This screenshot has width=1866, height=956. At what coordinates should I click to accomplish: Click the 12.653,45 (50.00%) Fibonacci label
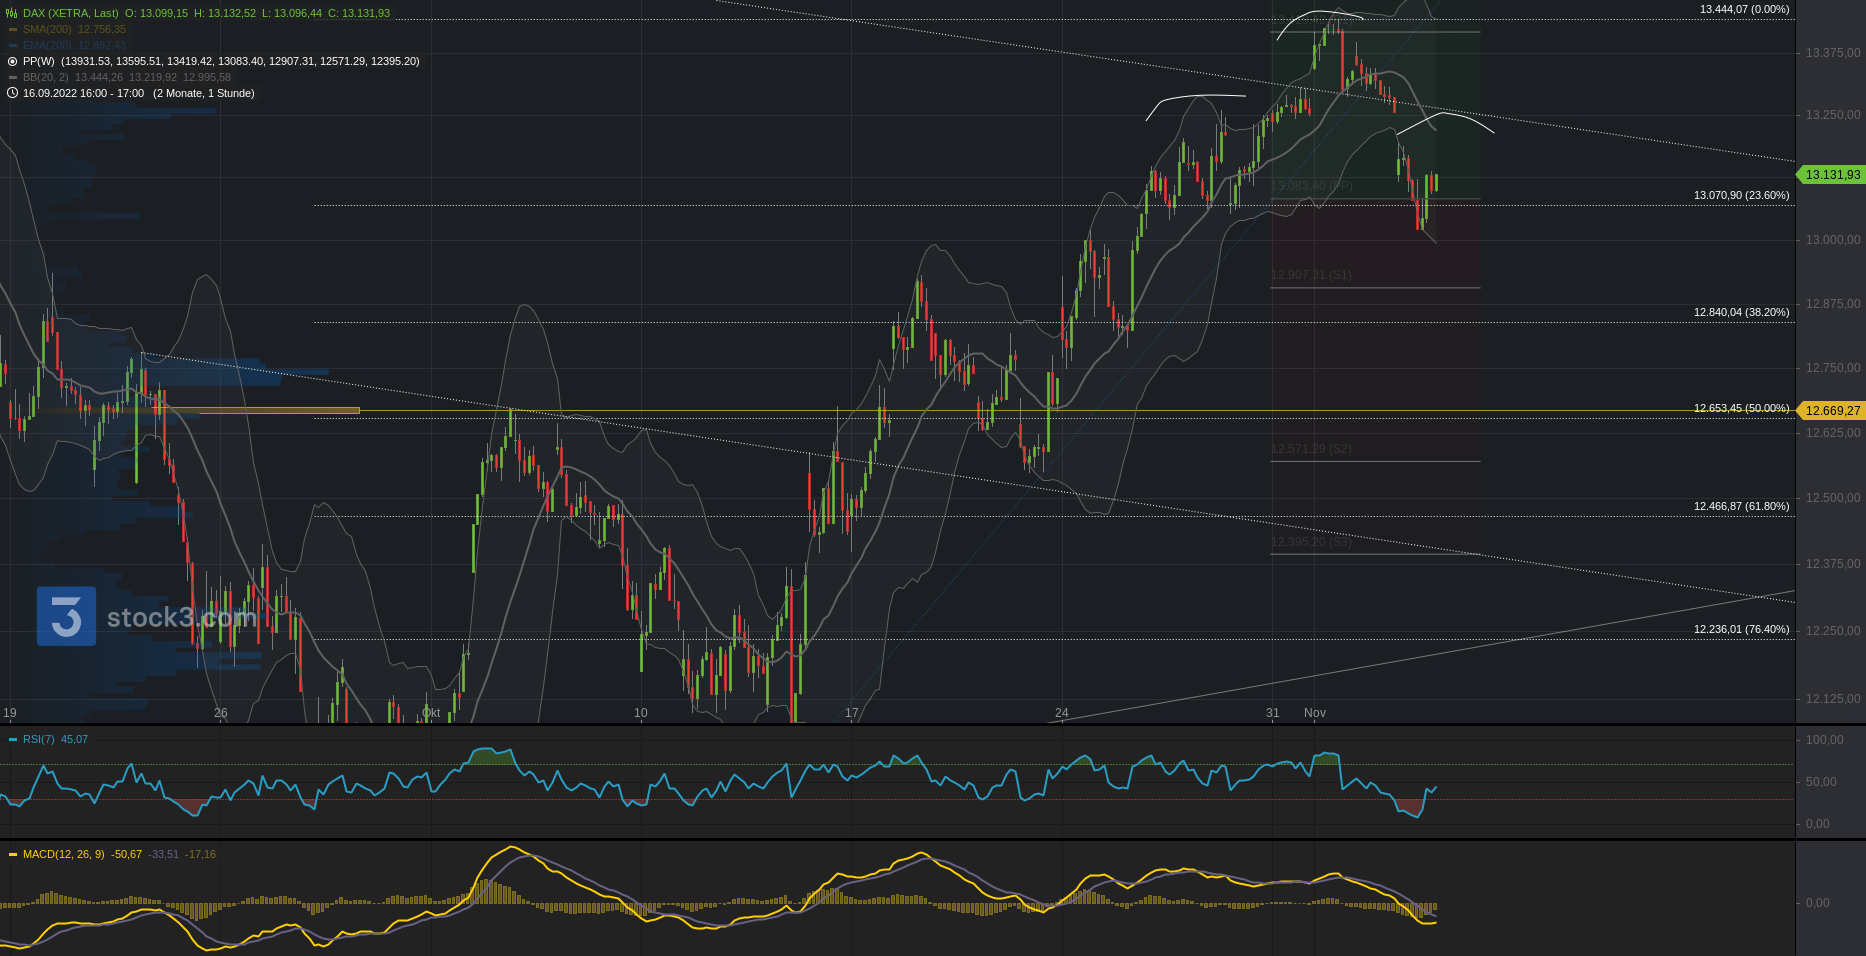click(x=1741, y=408)
